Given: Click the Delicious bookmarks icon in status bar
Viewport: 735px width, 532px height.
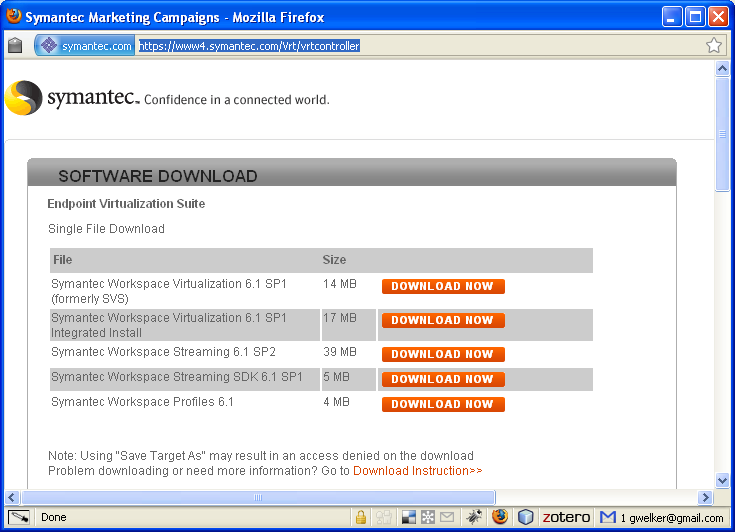Looking at the screenshot, I should tap(409, 517).
